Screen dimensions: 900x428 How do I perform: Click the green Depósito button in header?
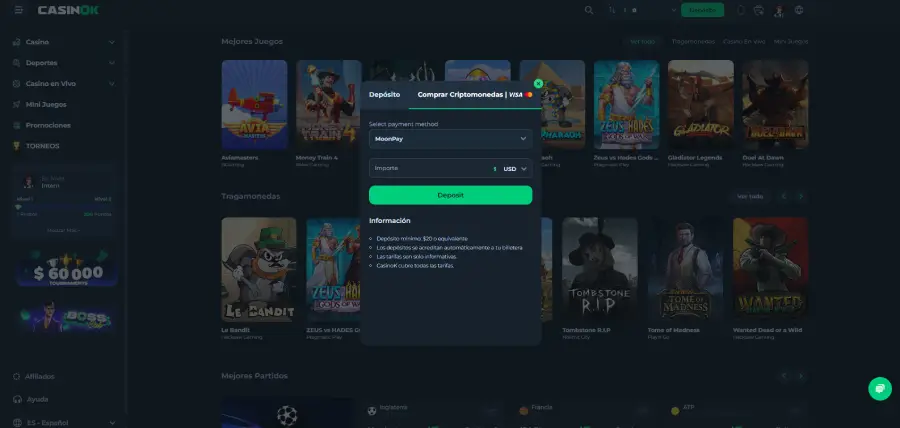[x=702, y=10]
